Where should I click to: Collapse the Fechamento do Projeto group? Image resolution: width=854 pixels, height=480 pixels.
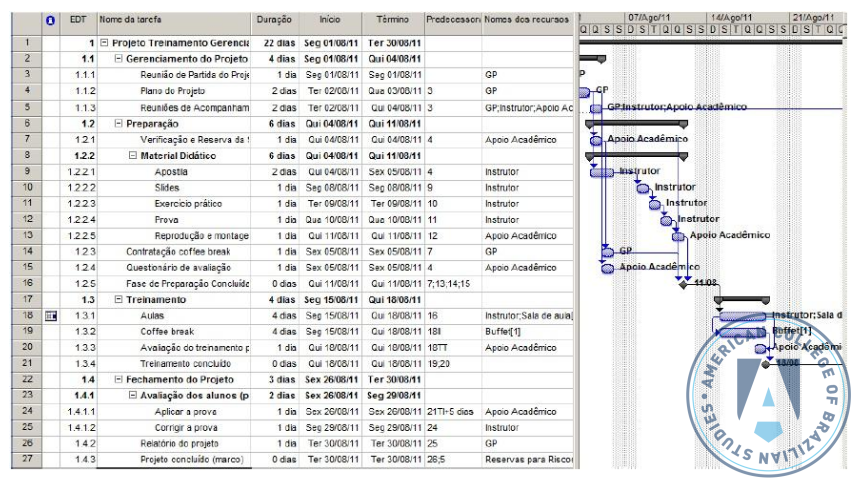pos(118,379)
